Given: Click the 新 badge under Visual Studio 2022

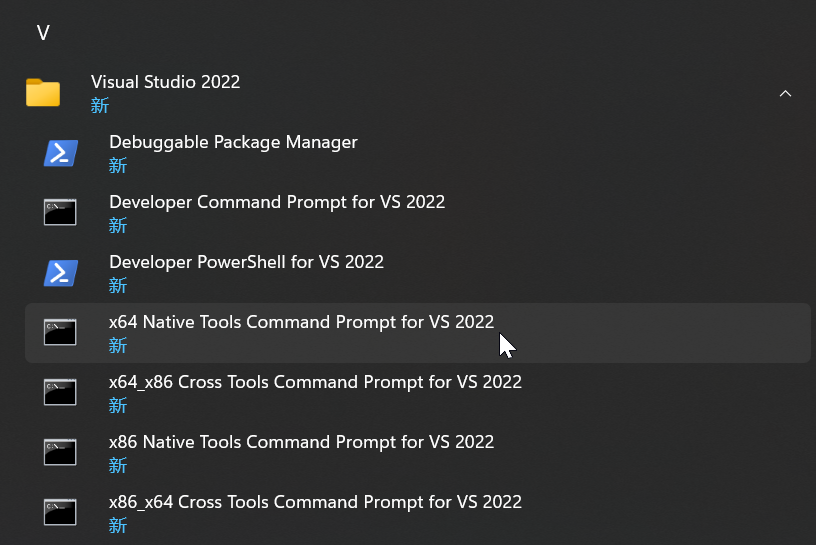Looking at the screenshot, I should tap(100, 106).
